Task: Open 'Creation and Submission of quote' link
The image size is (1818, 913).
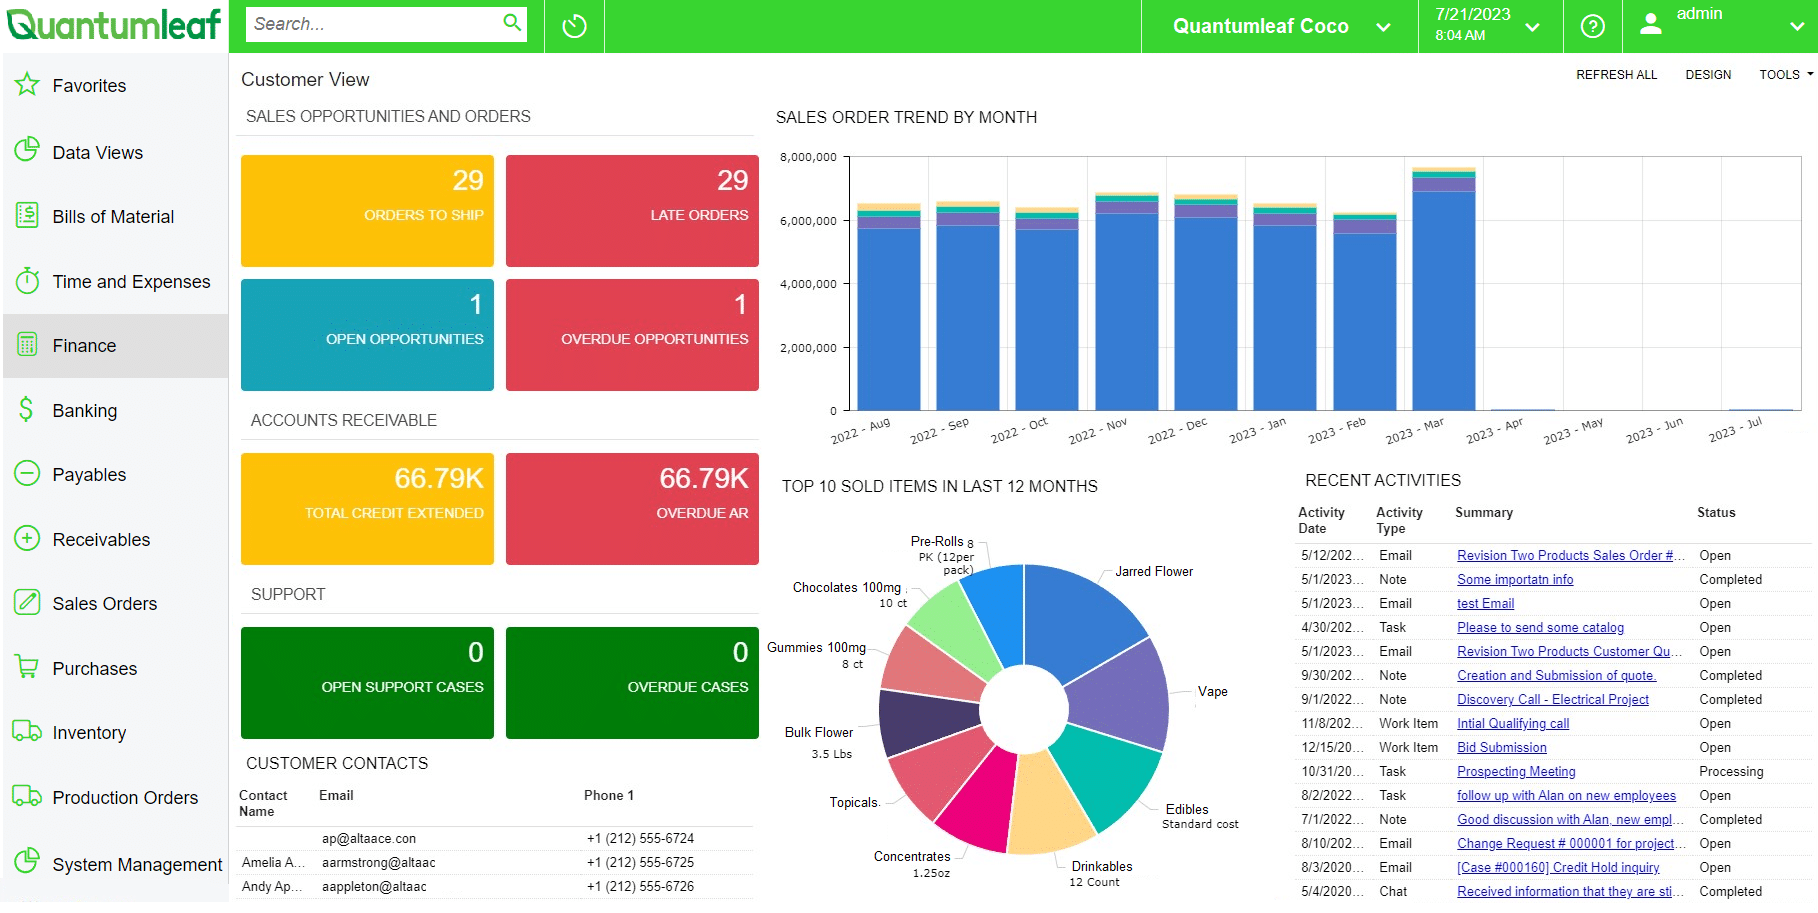Action: coord(1556,676)
